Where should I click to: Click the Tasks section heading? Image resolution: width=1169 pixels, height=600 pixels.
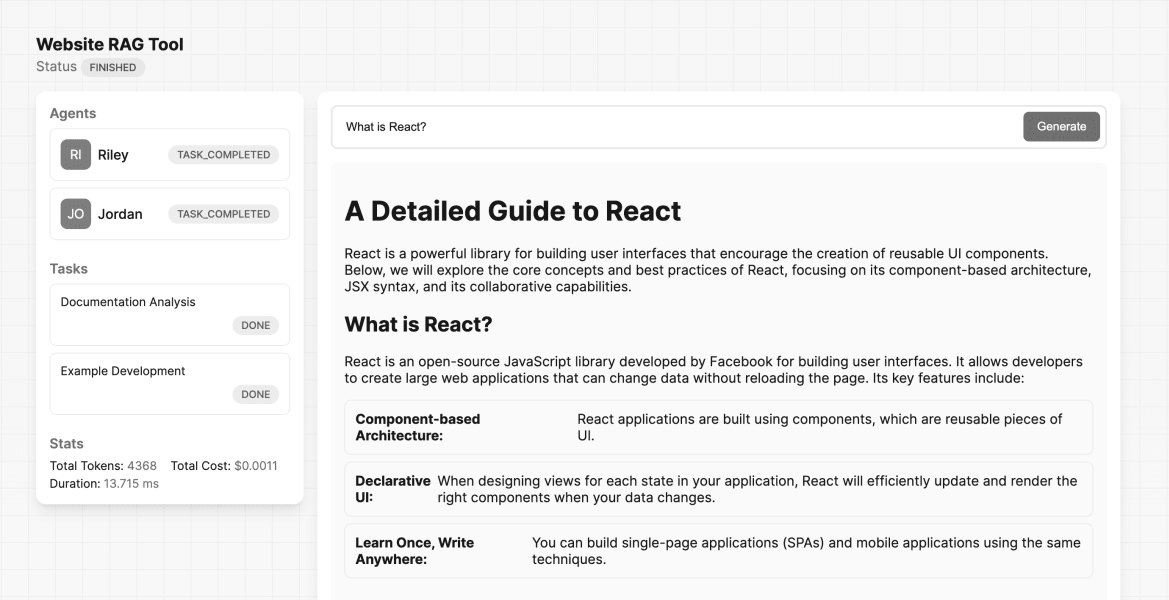(x=69, y=268)
